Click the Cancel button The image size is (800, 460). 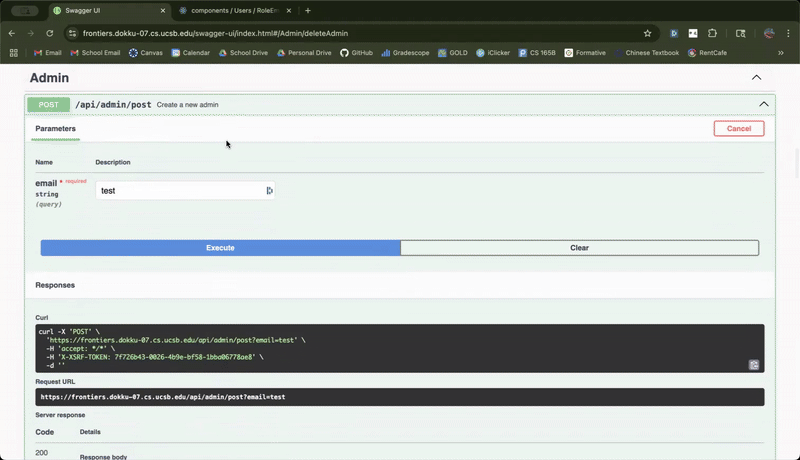tap(739, 129)
